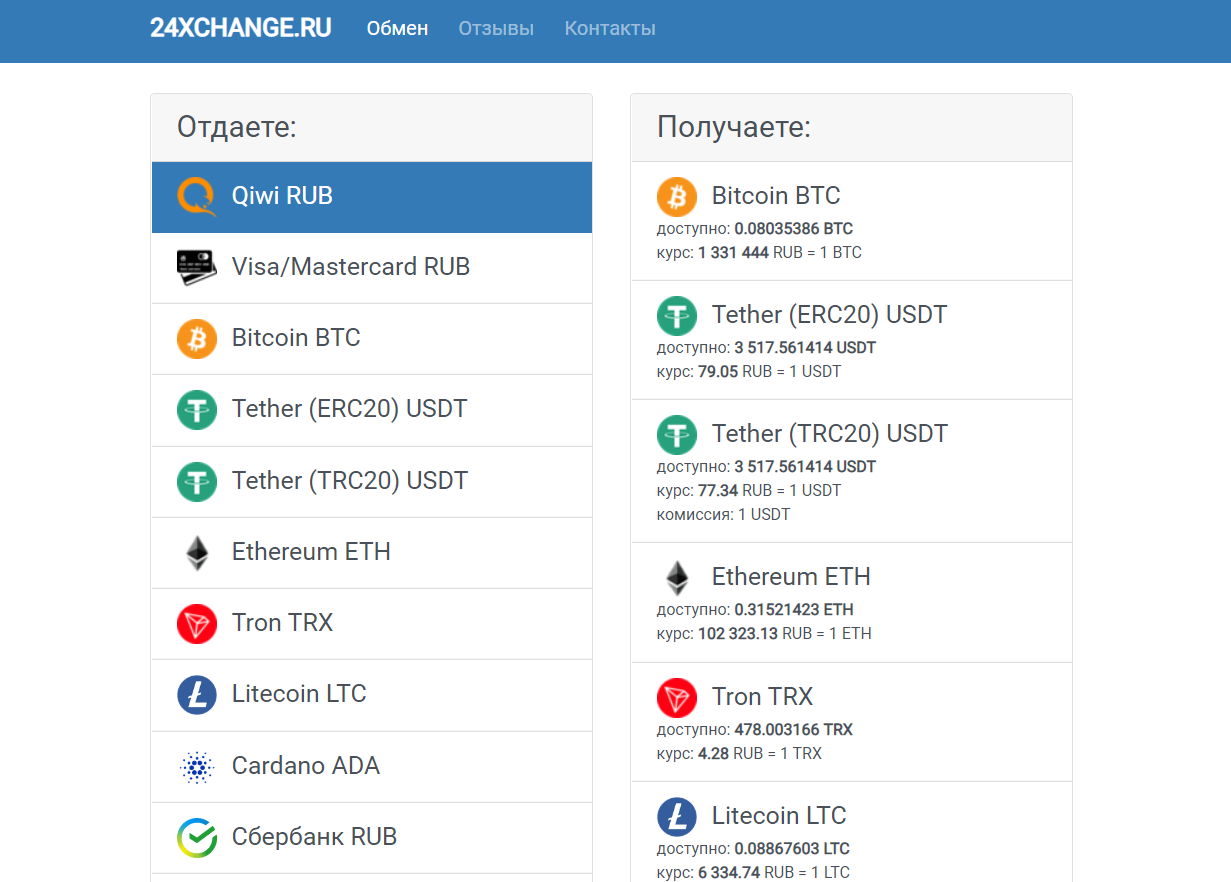Click Tron icon in Отдаете list
Viewport: 1231px width, 882px height.
point(197,623)
